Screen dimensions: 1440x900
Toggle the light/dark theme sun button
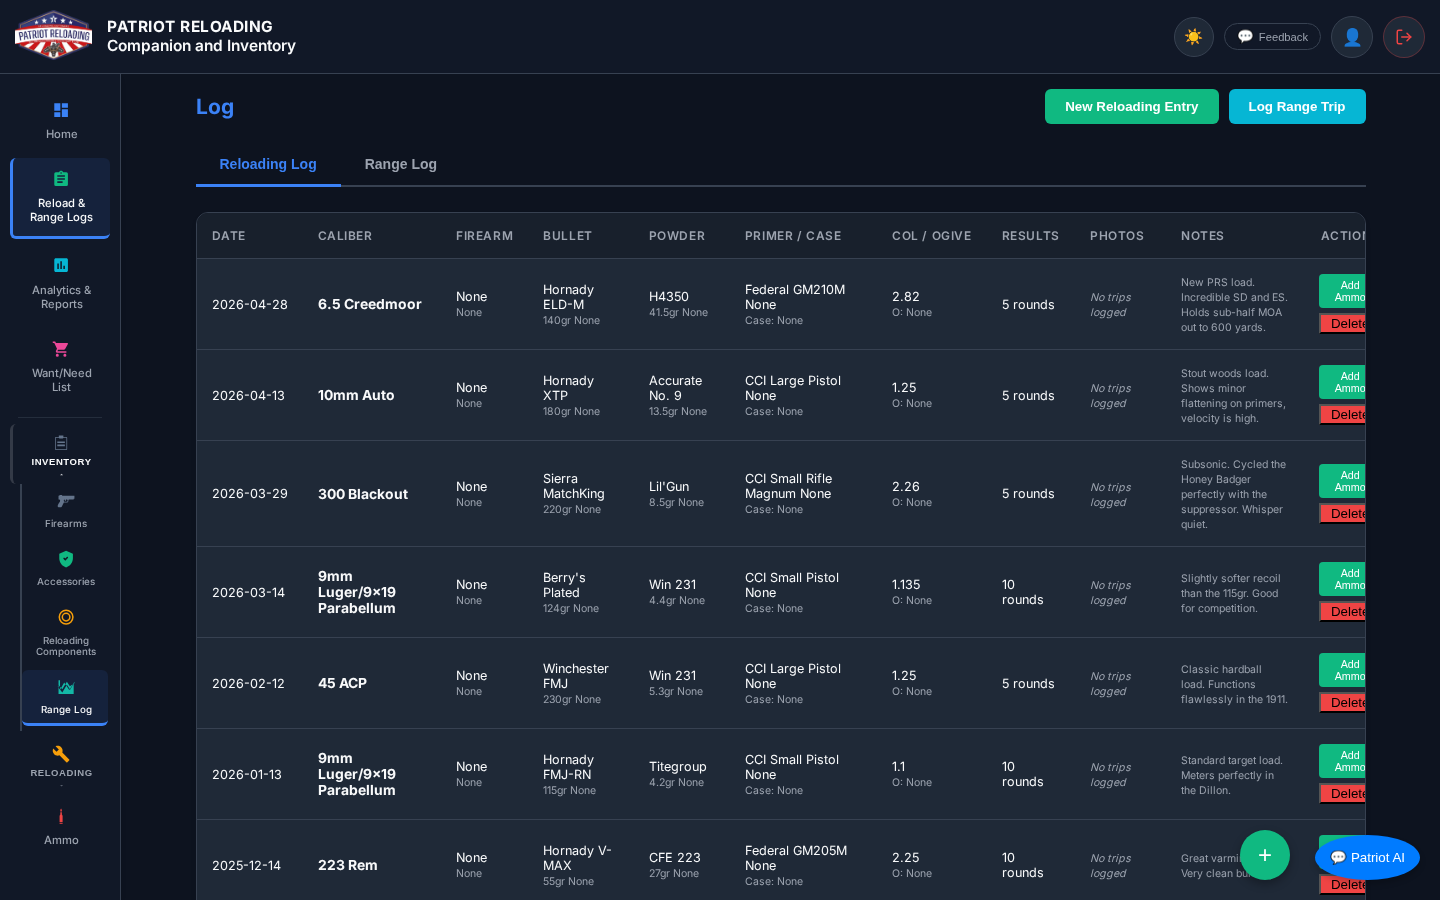(1193, 37)
